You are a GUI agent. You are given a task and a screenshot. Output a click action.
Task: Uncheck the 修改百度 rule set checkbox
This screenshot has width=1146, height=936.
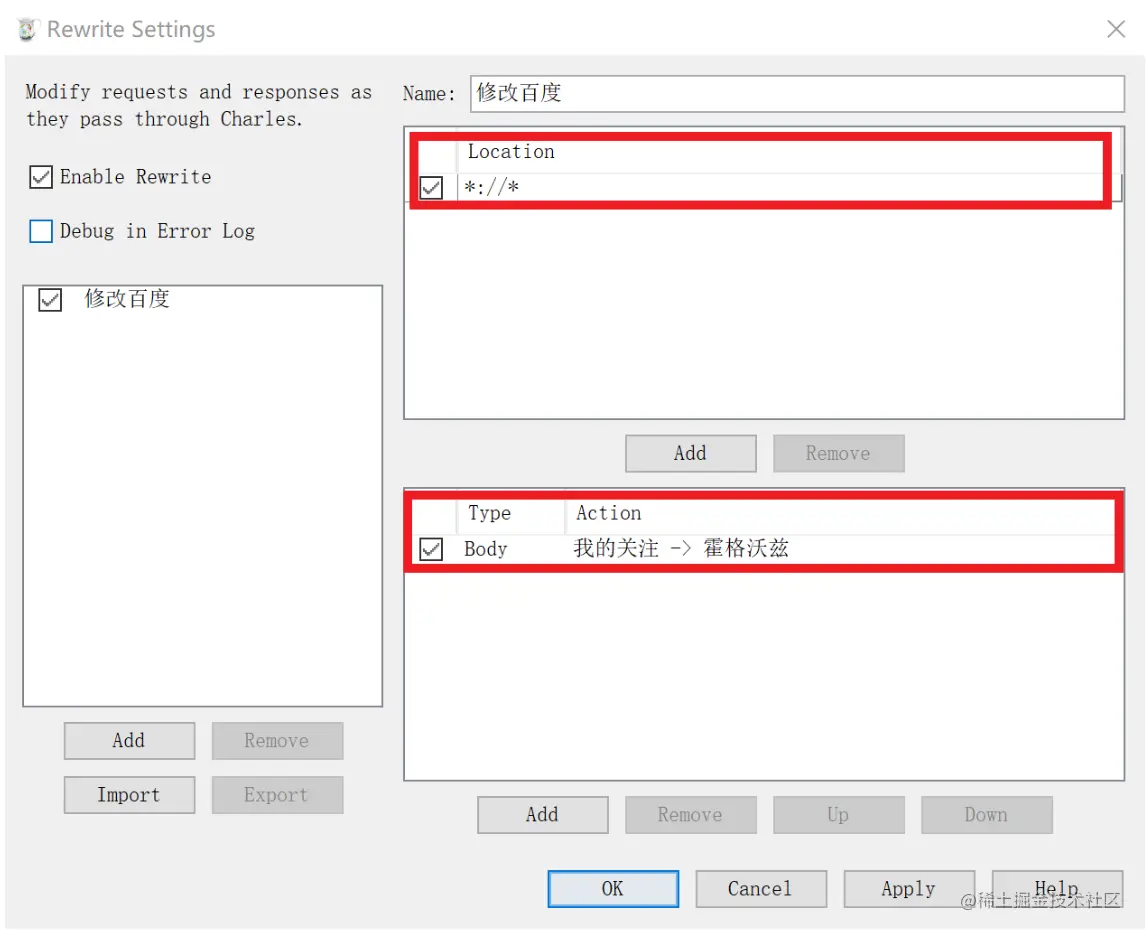click(x=50, y=300)
